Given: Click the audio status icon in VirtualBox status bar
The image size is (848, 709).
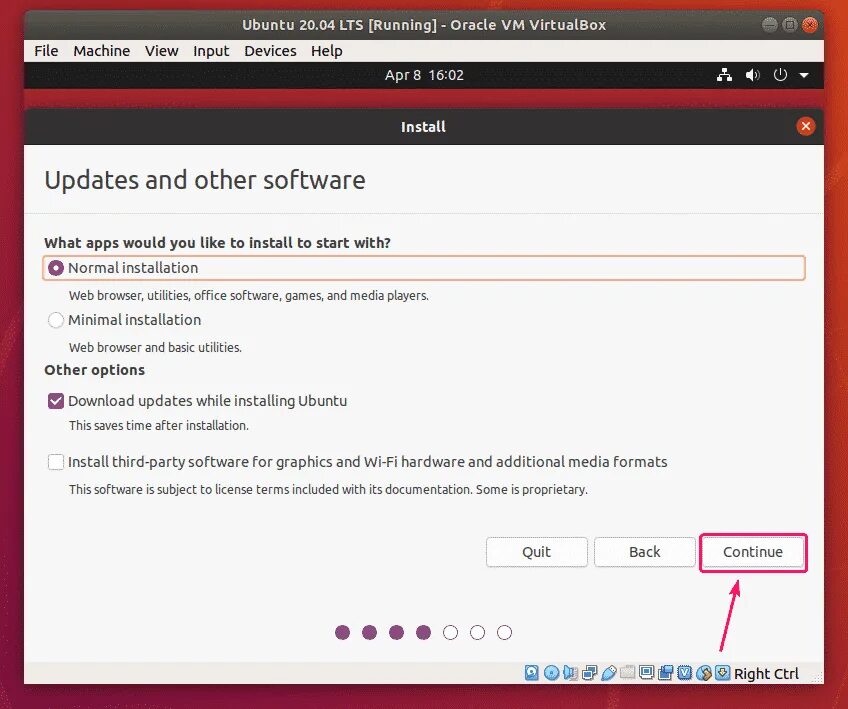Looking at the screenshot, I should click(x=570, y=672).
